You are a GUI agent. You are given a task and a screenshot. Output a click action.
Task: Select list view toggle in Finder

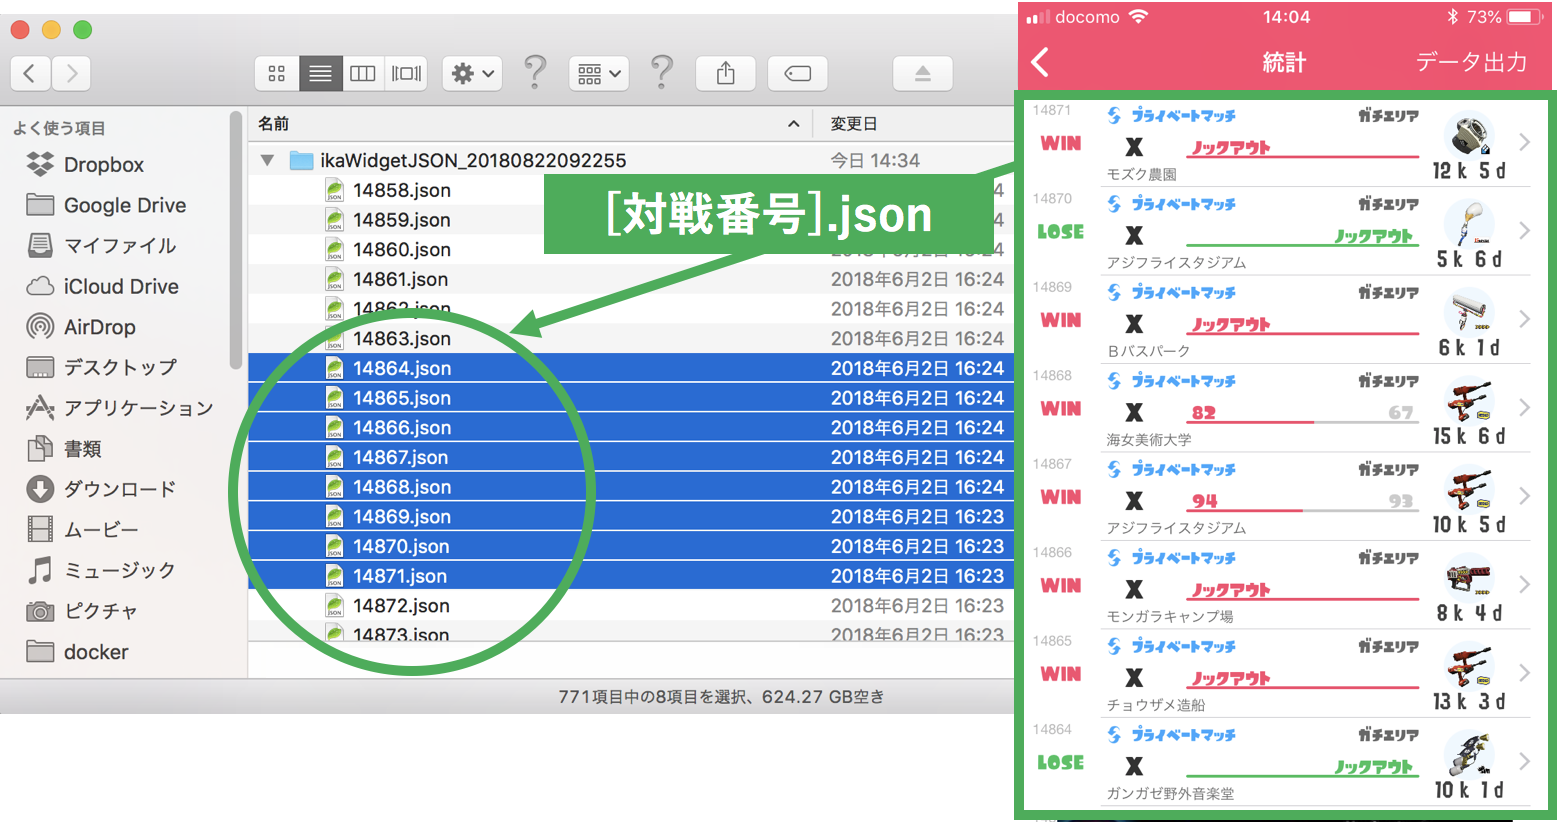click(x=320, y=73)
